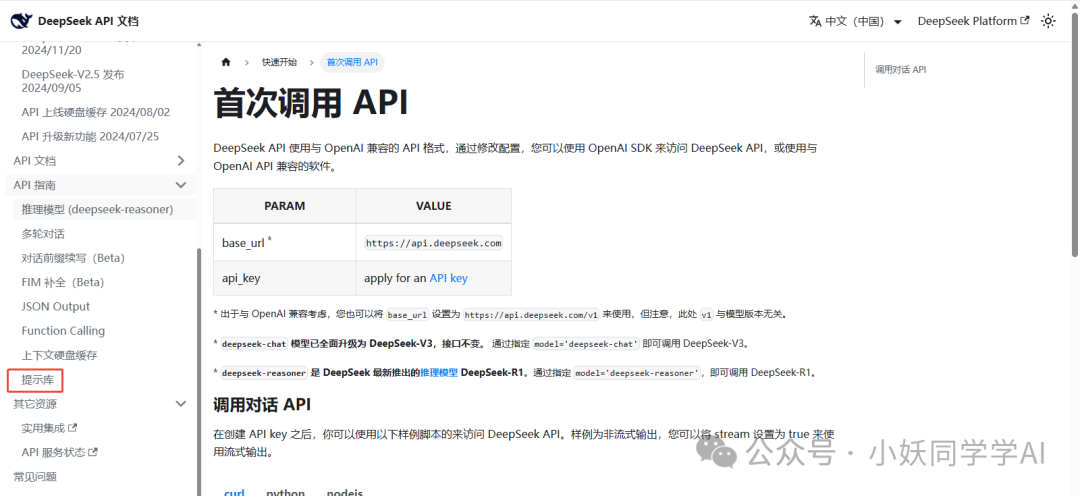1080x496 pixels.
Task: Click the PARAM column header
Action: tap(284, 206)
